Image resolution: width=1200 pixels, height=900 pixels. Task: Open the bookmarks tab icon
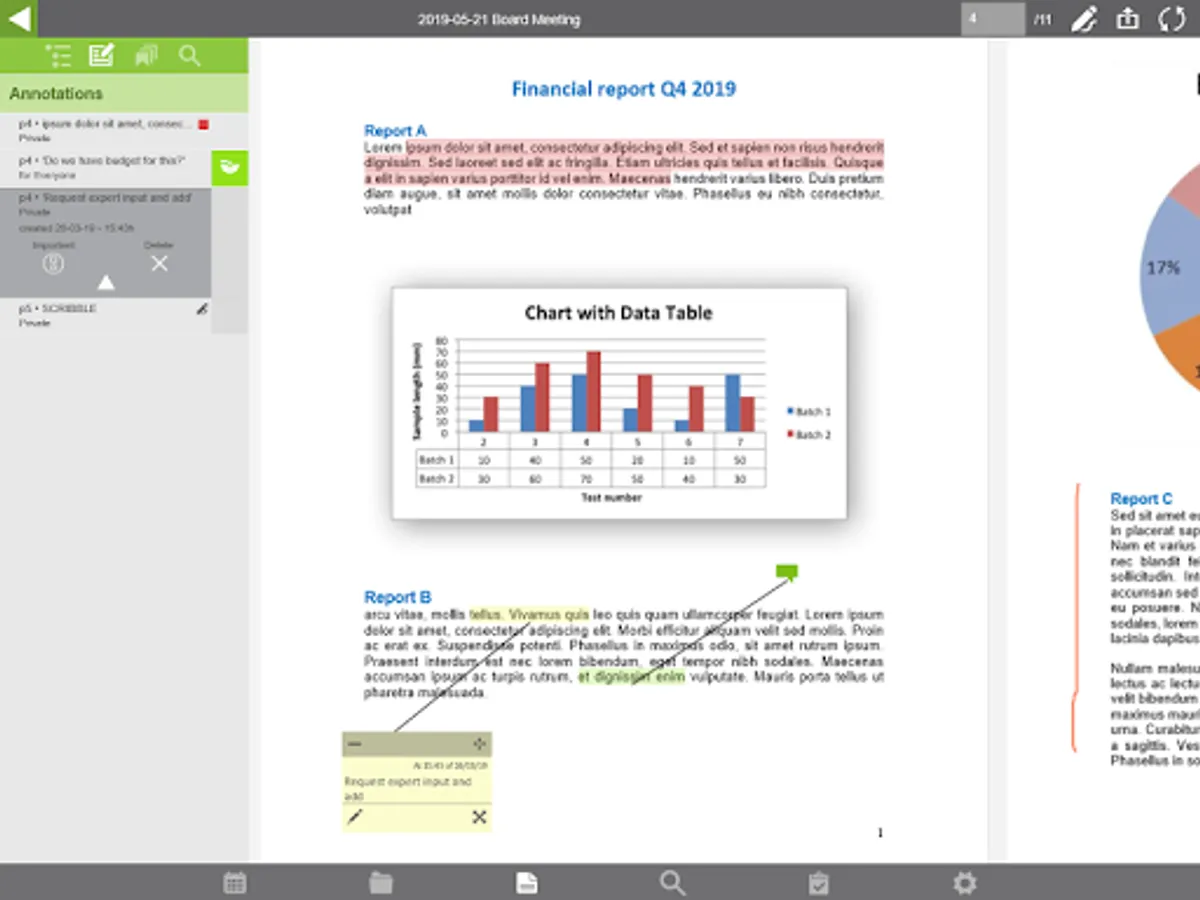coord(146,56)
